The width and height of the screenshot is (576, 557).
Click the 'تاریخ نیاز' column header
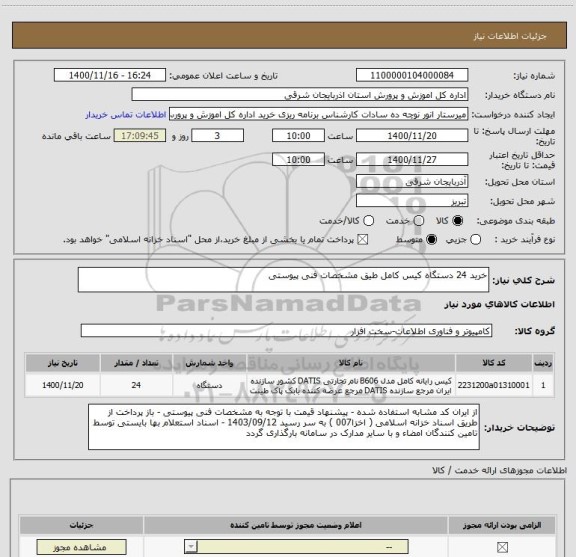click(62, 363)
